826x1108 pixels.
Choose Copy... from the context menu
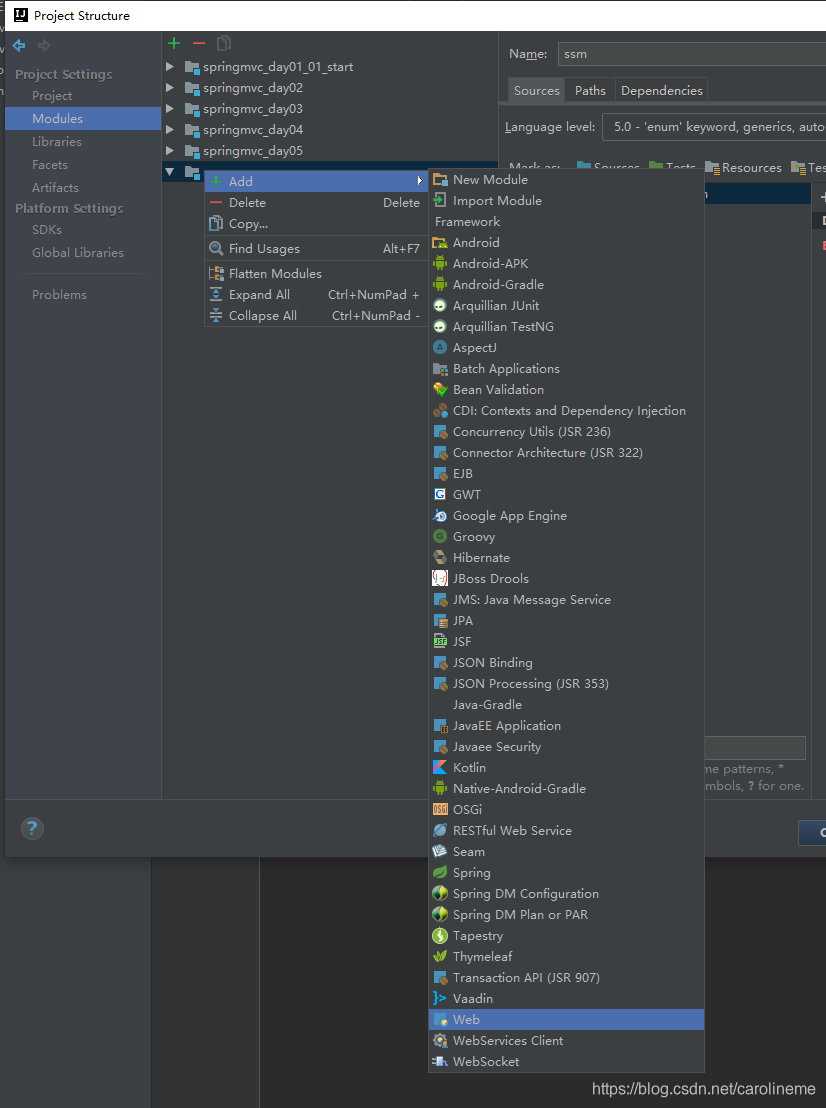click(317, 224)
